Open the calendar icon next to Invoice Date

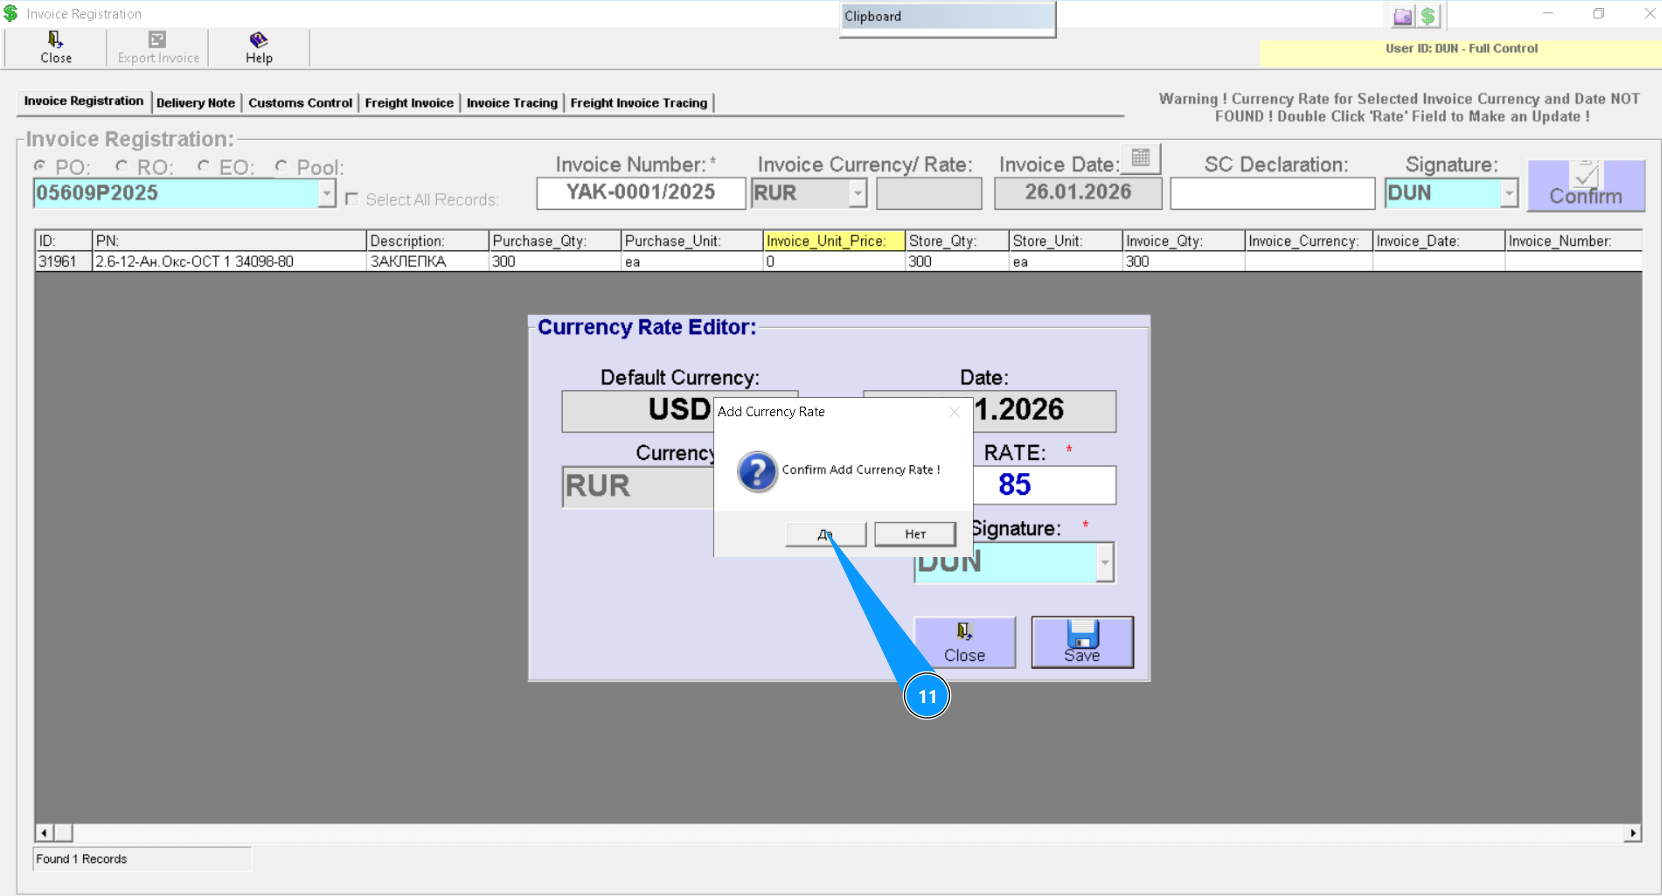(x=1140, y=158)
